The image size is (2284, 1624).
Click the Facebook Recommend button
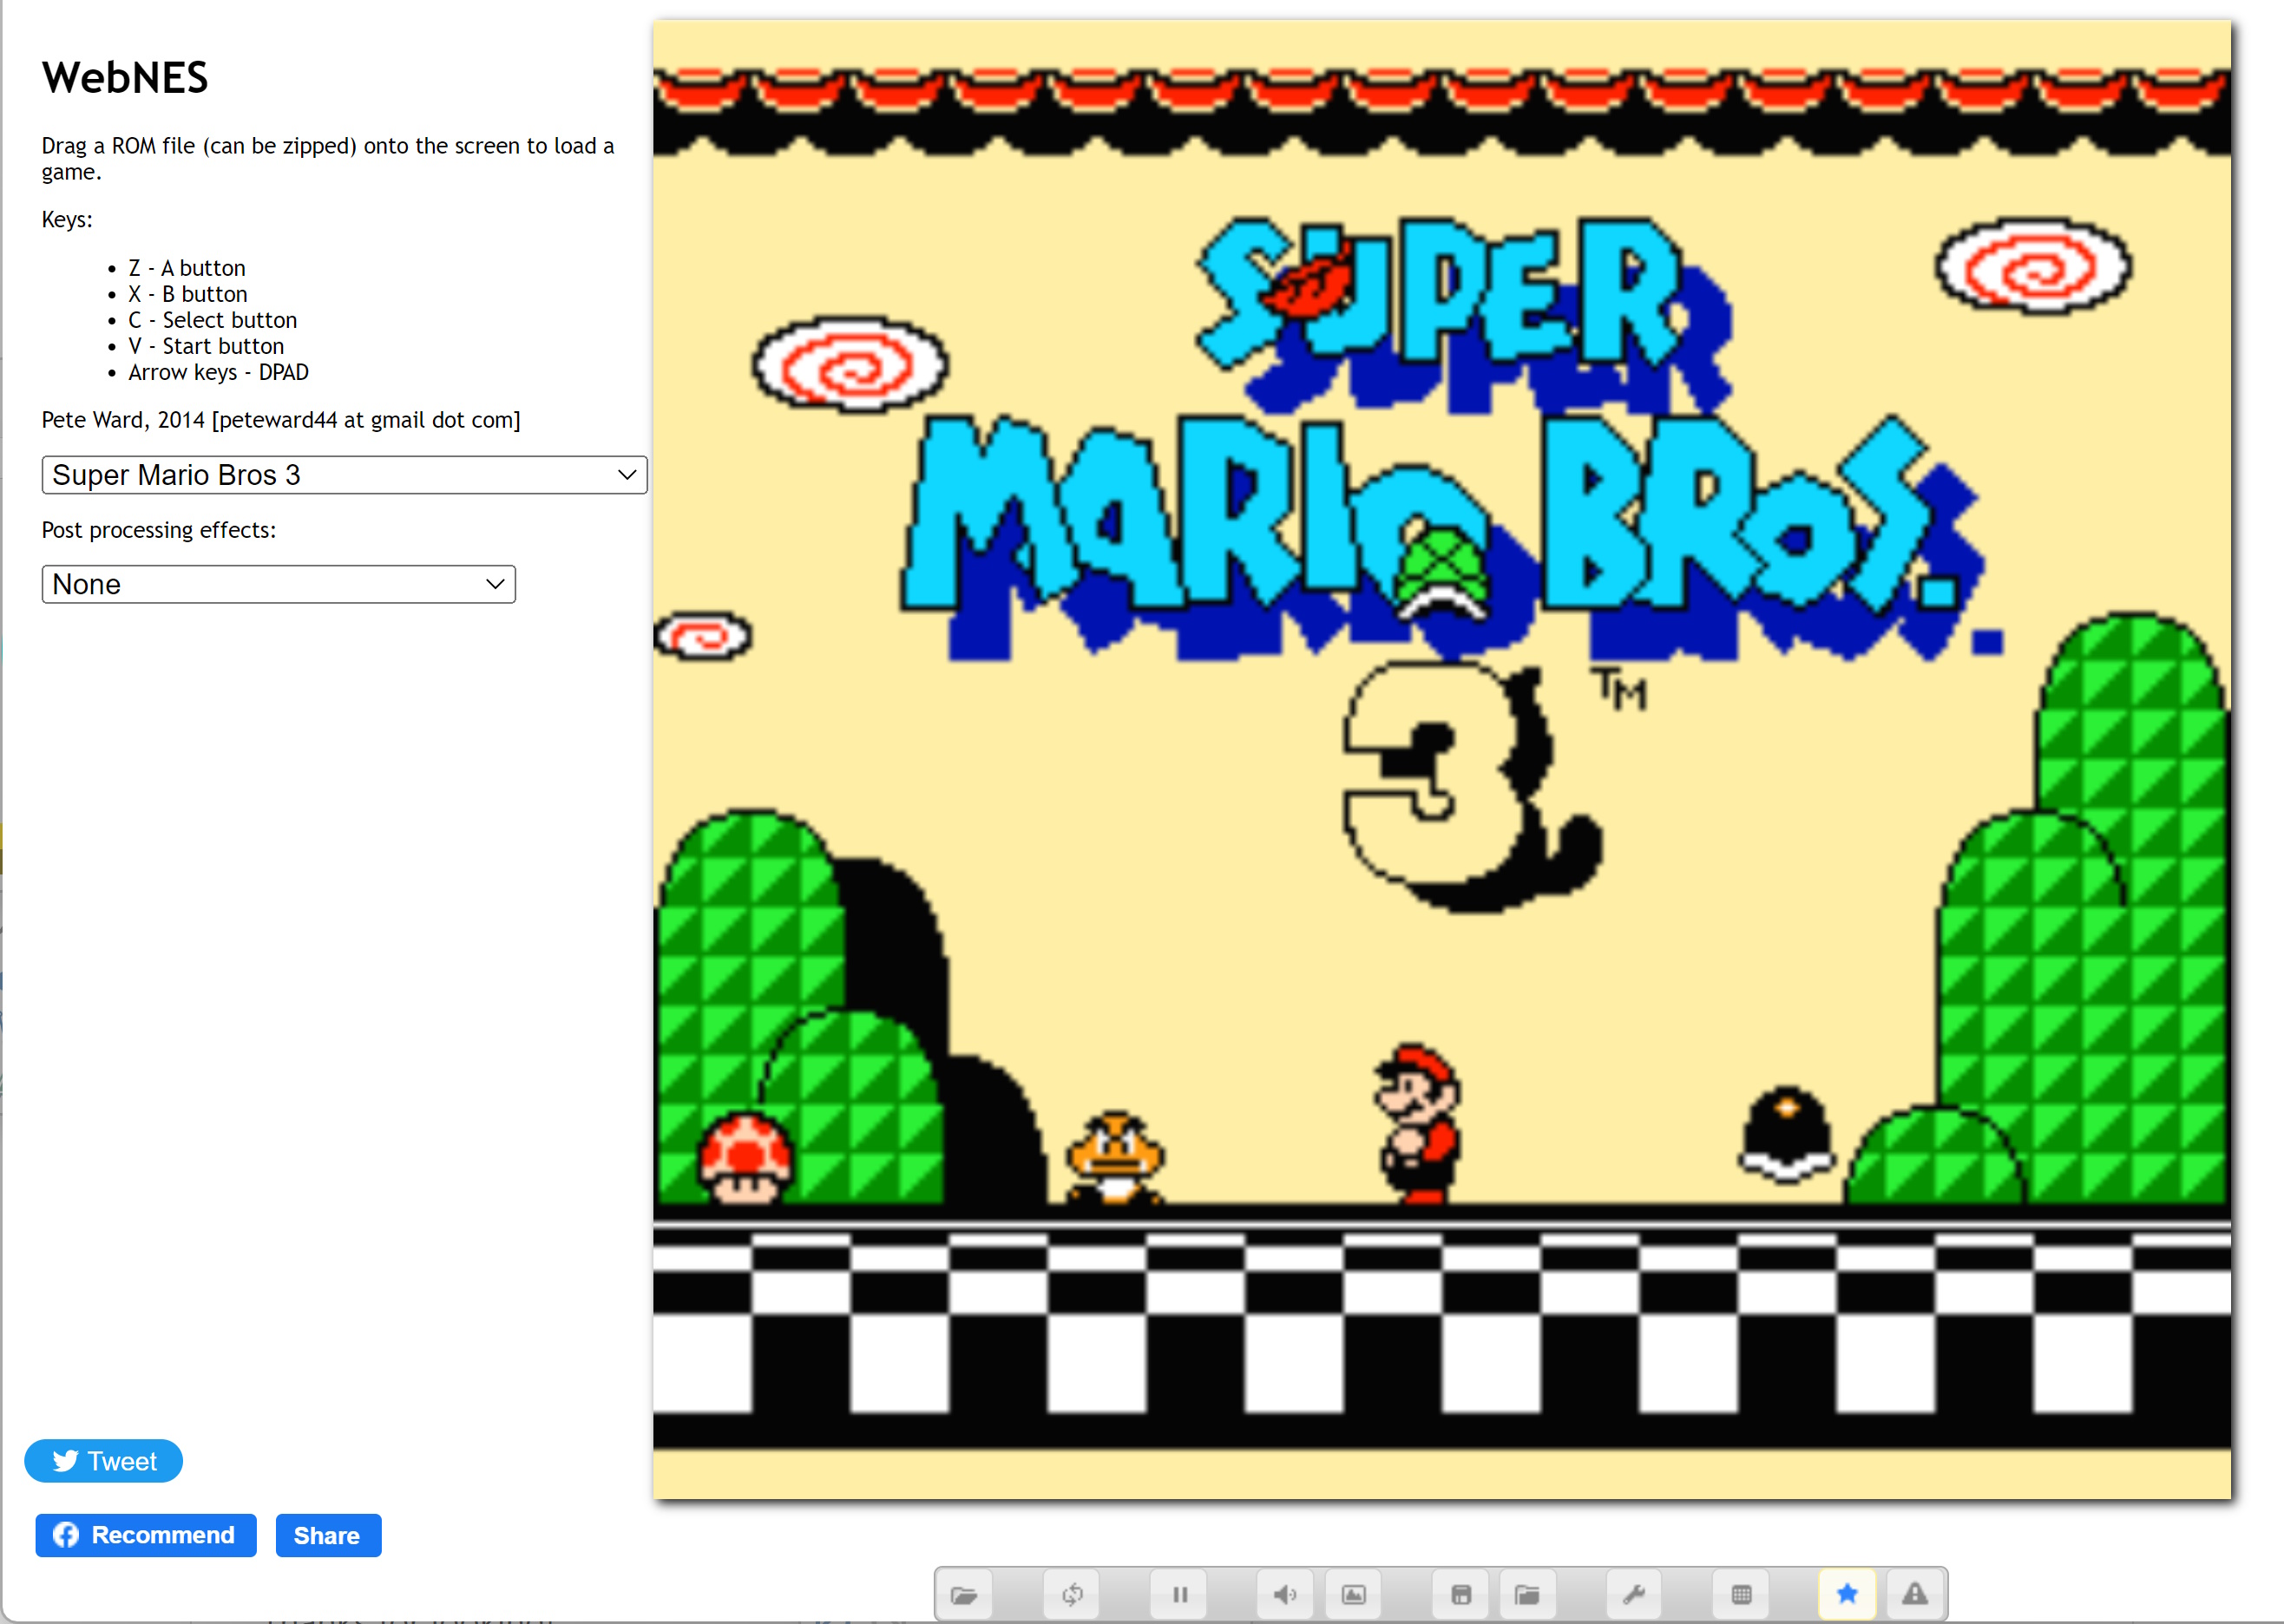(146, 1535)
